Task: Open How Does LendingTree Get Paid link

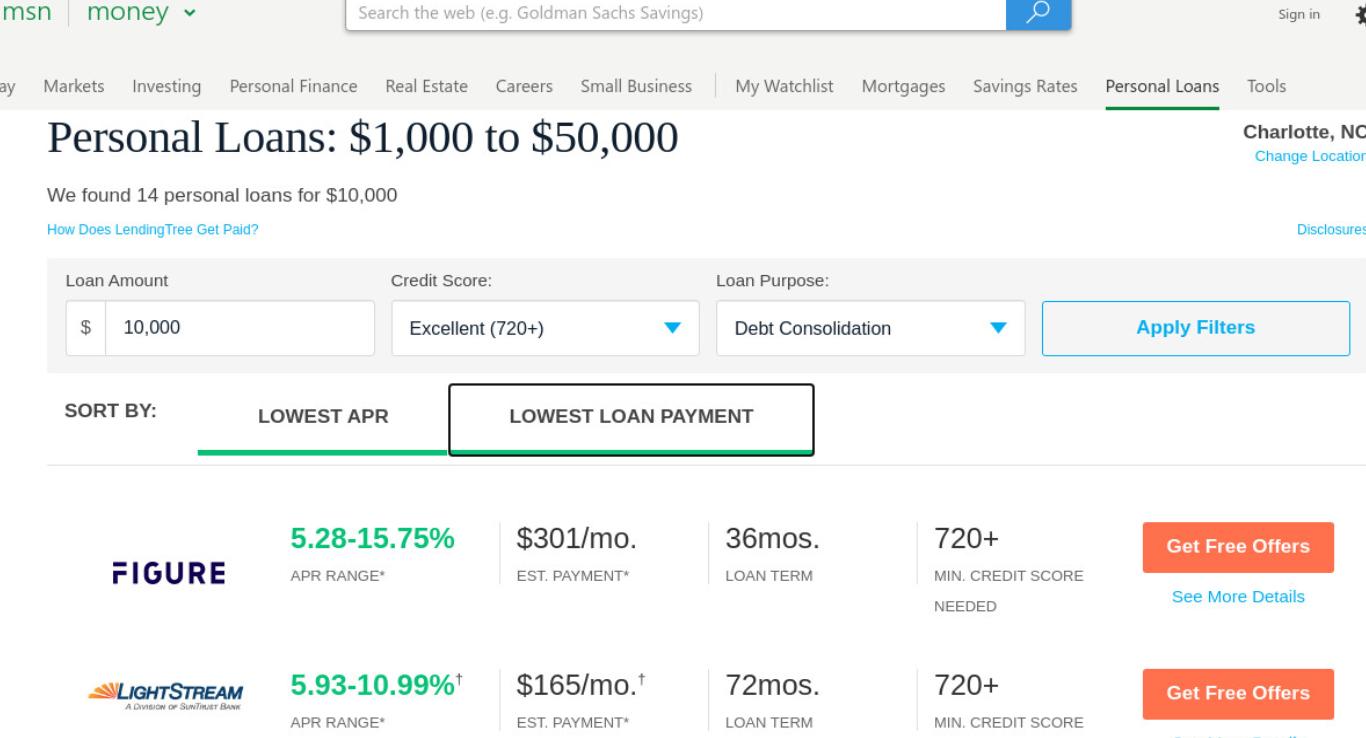Action: tap(152, 230)
